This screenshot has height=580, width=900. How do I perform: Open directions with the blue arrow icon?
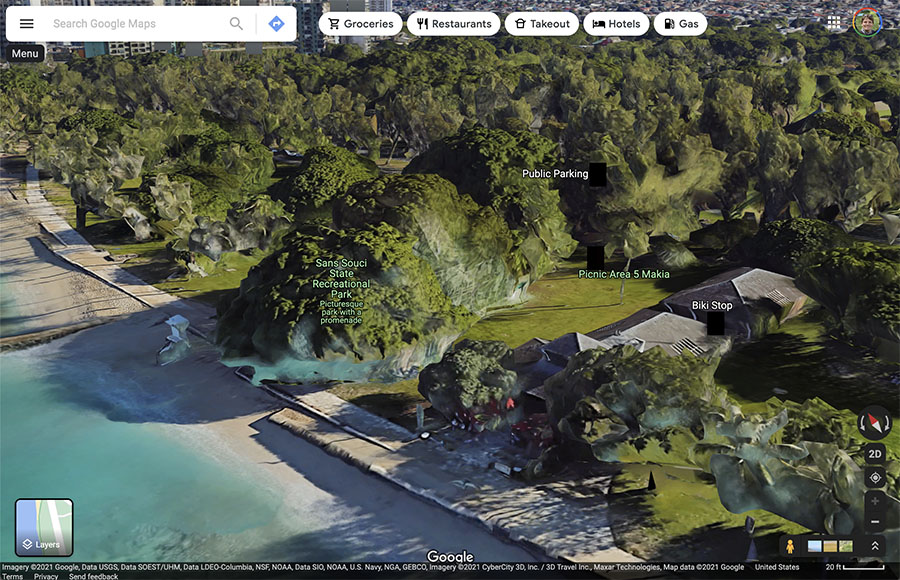(x=277, y=24)
